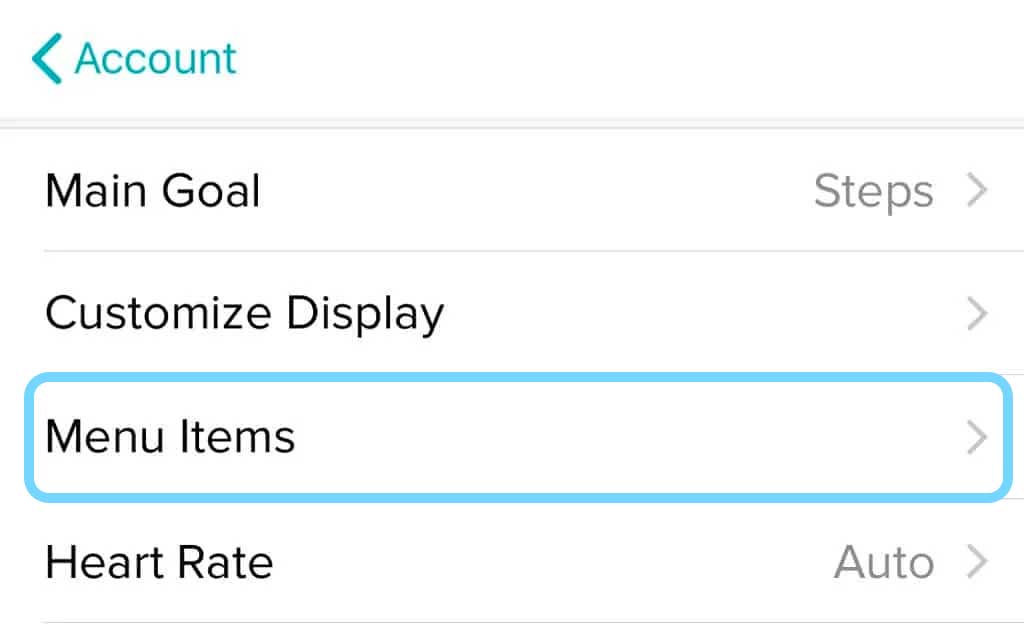Click the Account back link text
Screen dimensions: 1024x632
[x=155, y=58]
